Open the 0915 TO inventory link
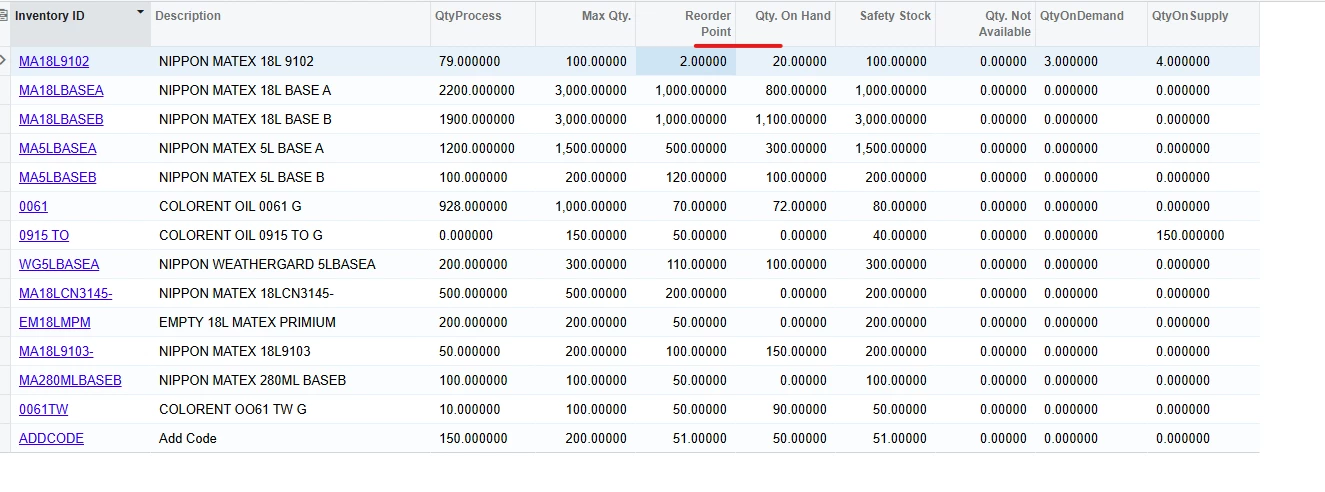Viewport: 1325px width, 492px height. click(x=44, y=235)
